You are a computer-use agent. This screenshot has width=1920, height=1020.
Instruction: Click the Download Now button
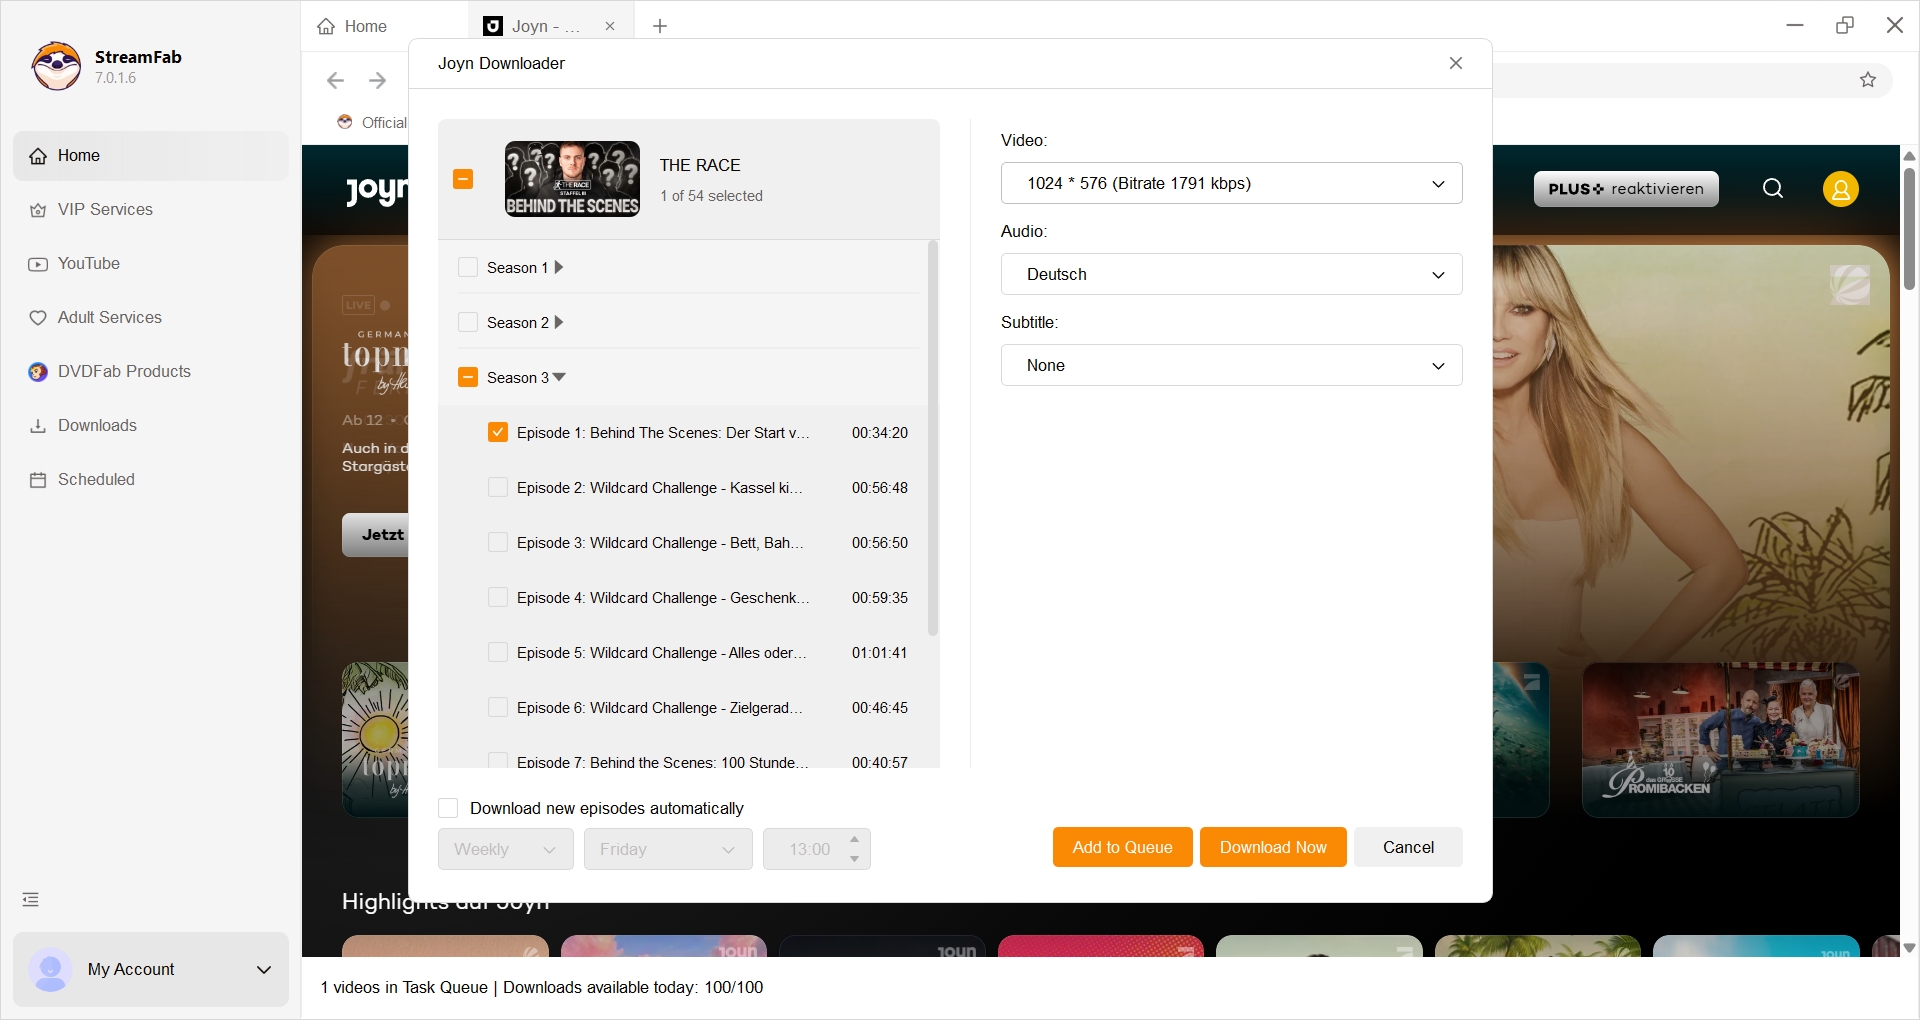pos(1272,847)
